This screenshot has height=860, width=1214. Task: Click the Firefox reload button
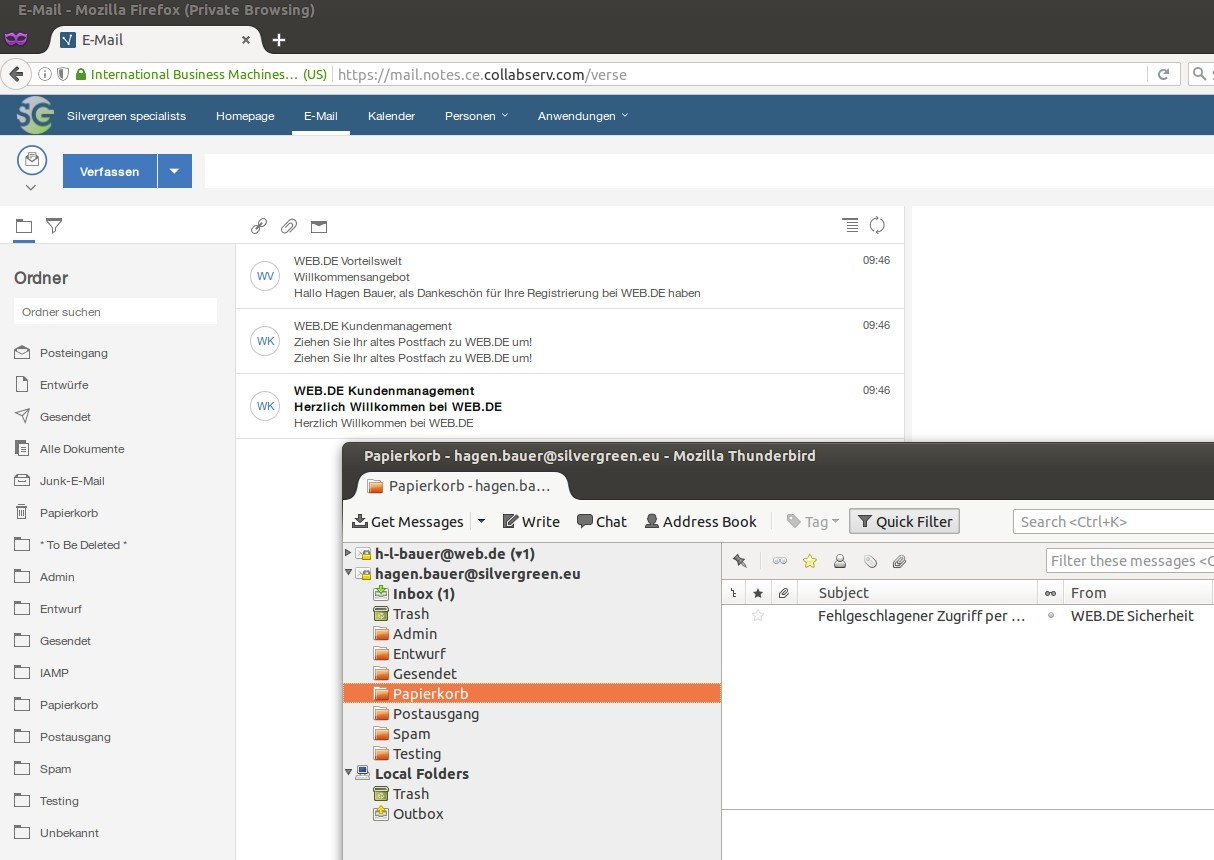click(x=1163, y=74)
